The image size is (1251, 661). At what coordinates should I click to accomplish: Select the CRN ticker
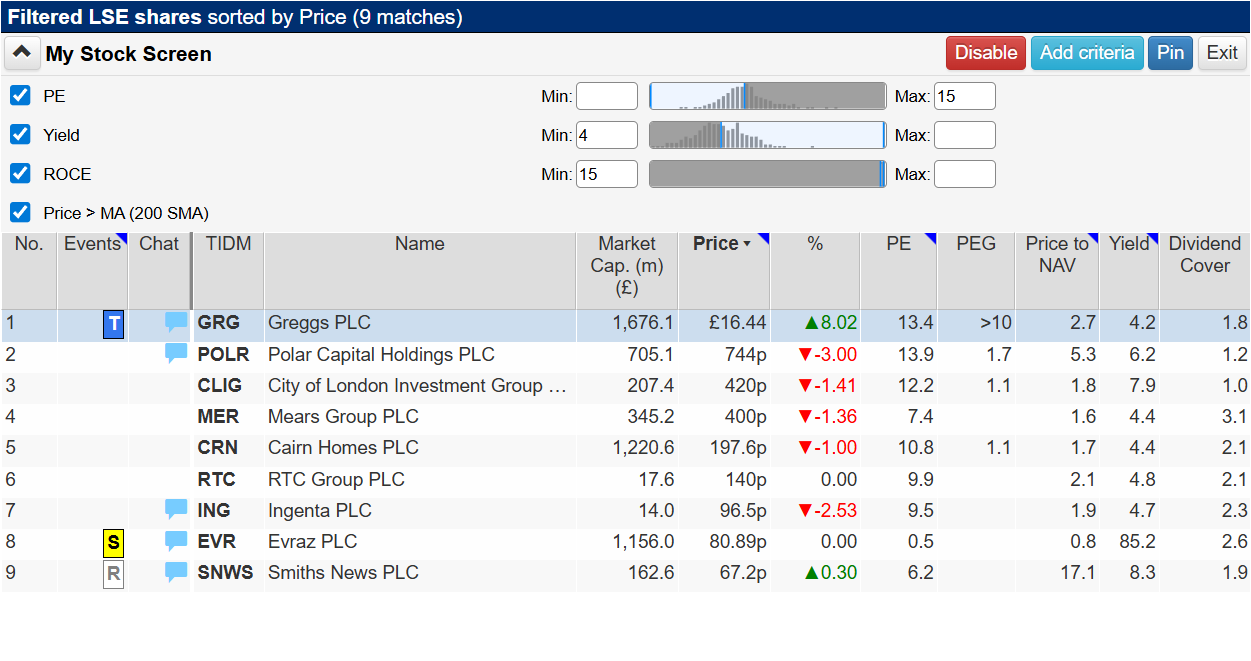pos(218,447)
